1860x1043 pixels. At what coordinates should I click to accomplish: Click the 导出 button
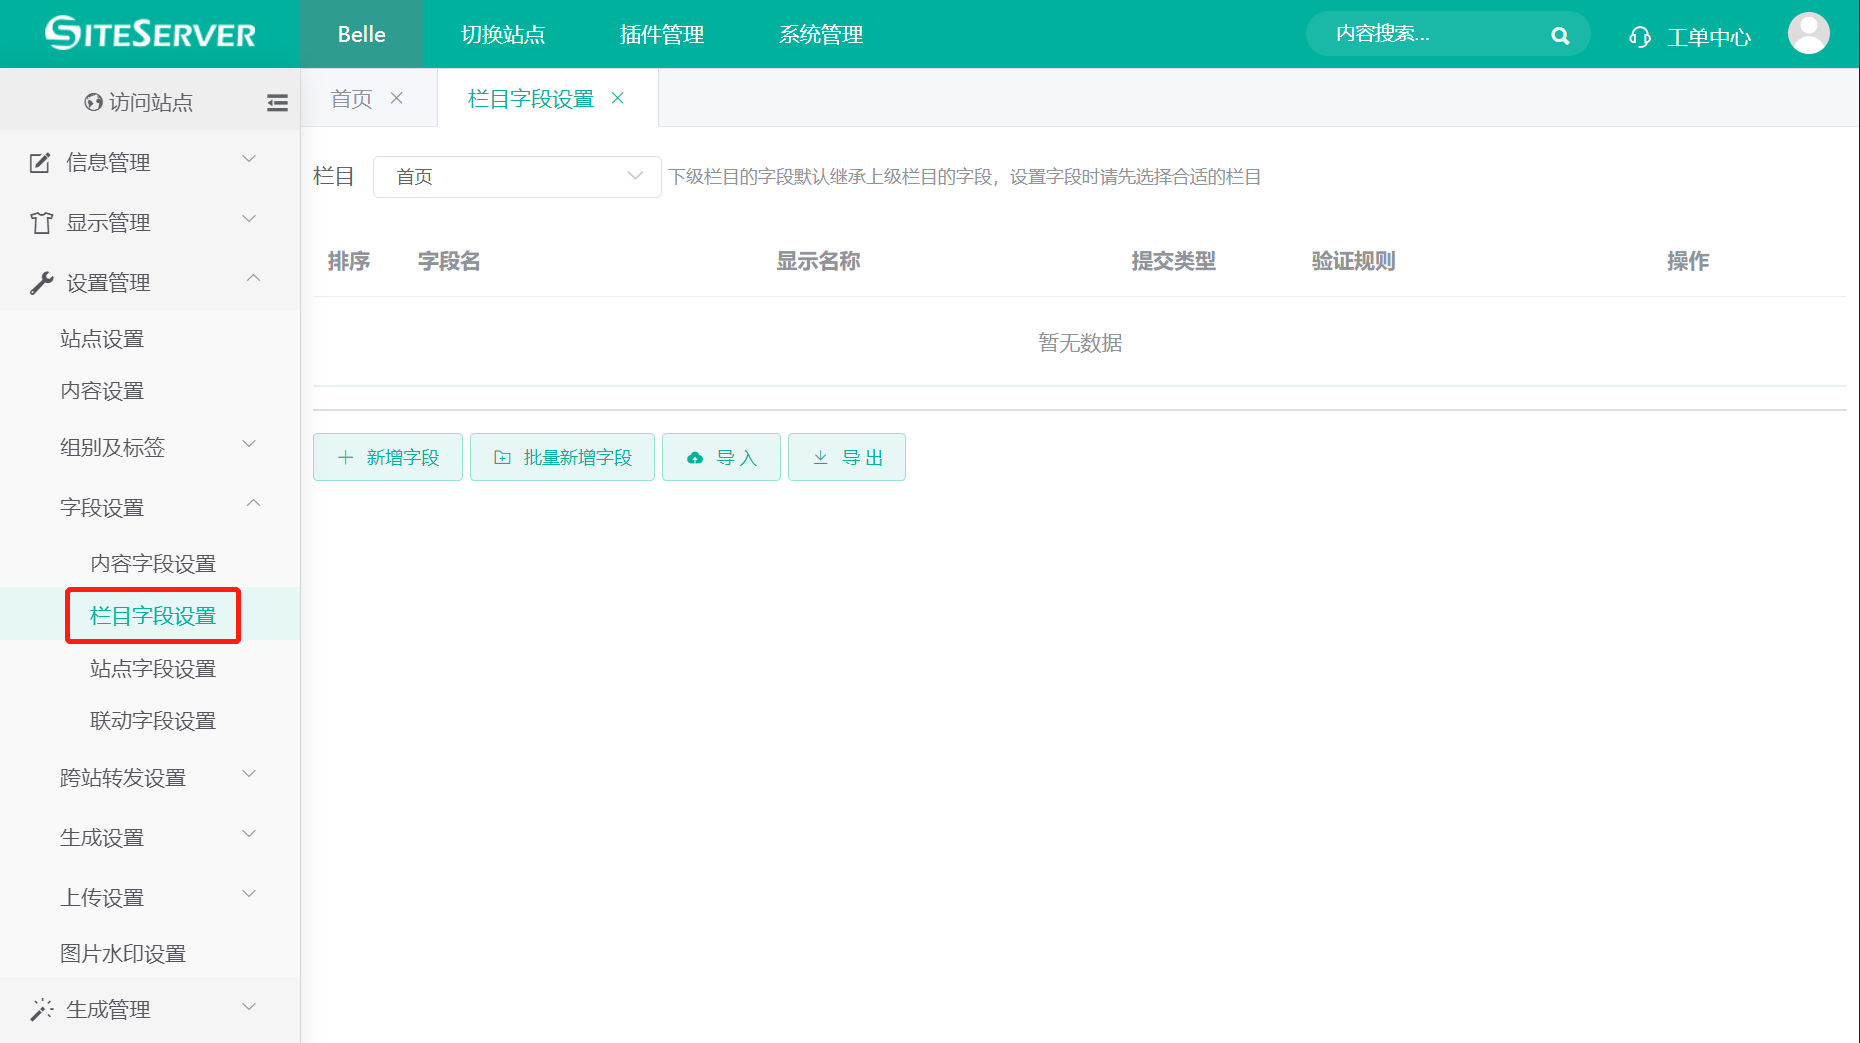click(x=846, y=456)
